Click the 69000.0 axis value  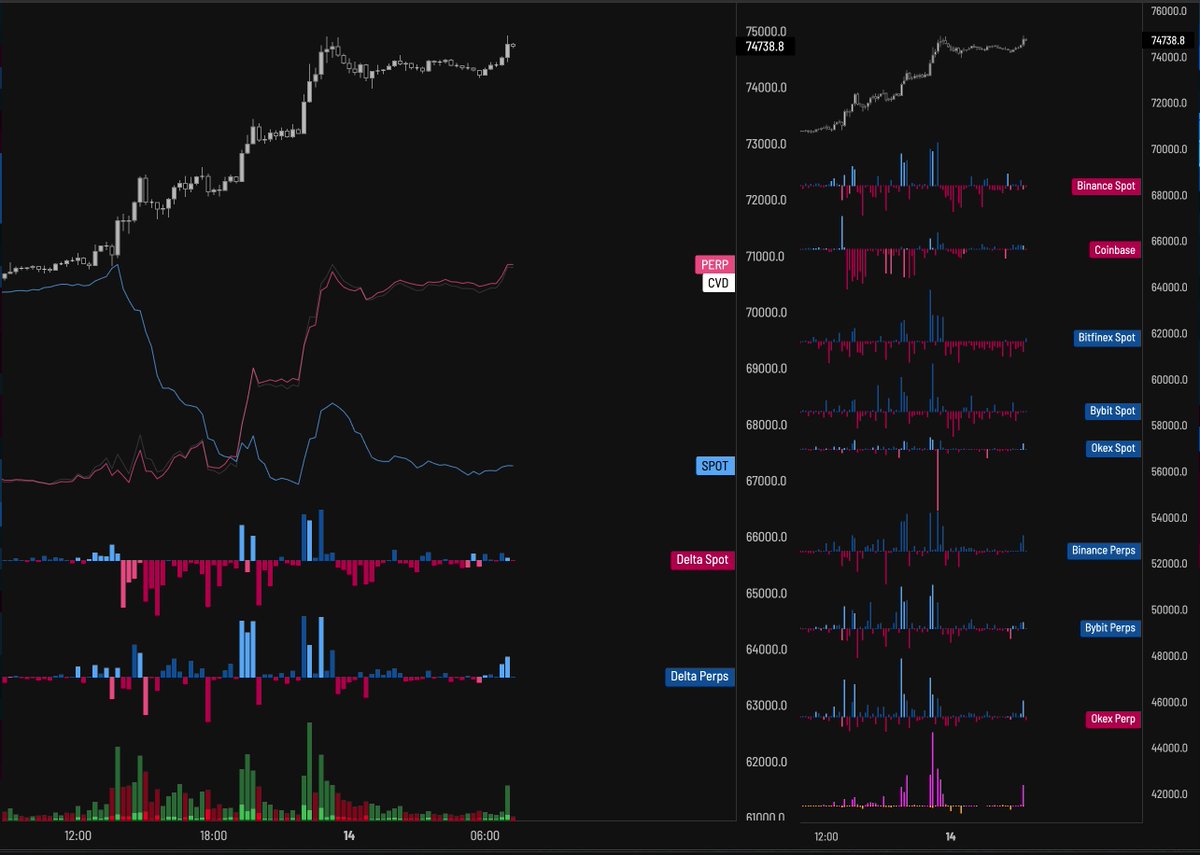click(x=766, y=369)
